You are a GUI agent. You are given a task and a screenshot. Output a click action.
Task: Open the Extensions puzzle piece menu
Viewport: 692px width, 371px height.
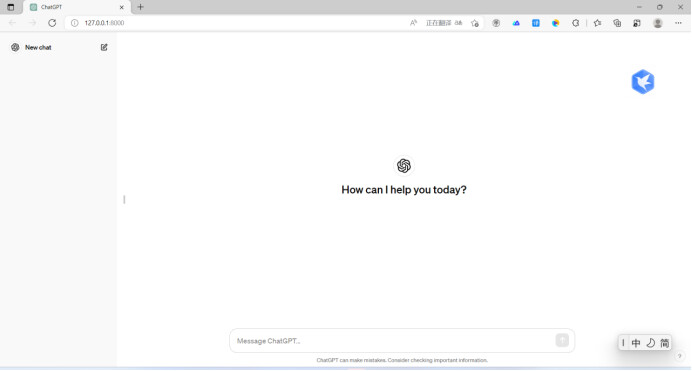pyautogui.click(x=575, y=23)
